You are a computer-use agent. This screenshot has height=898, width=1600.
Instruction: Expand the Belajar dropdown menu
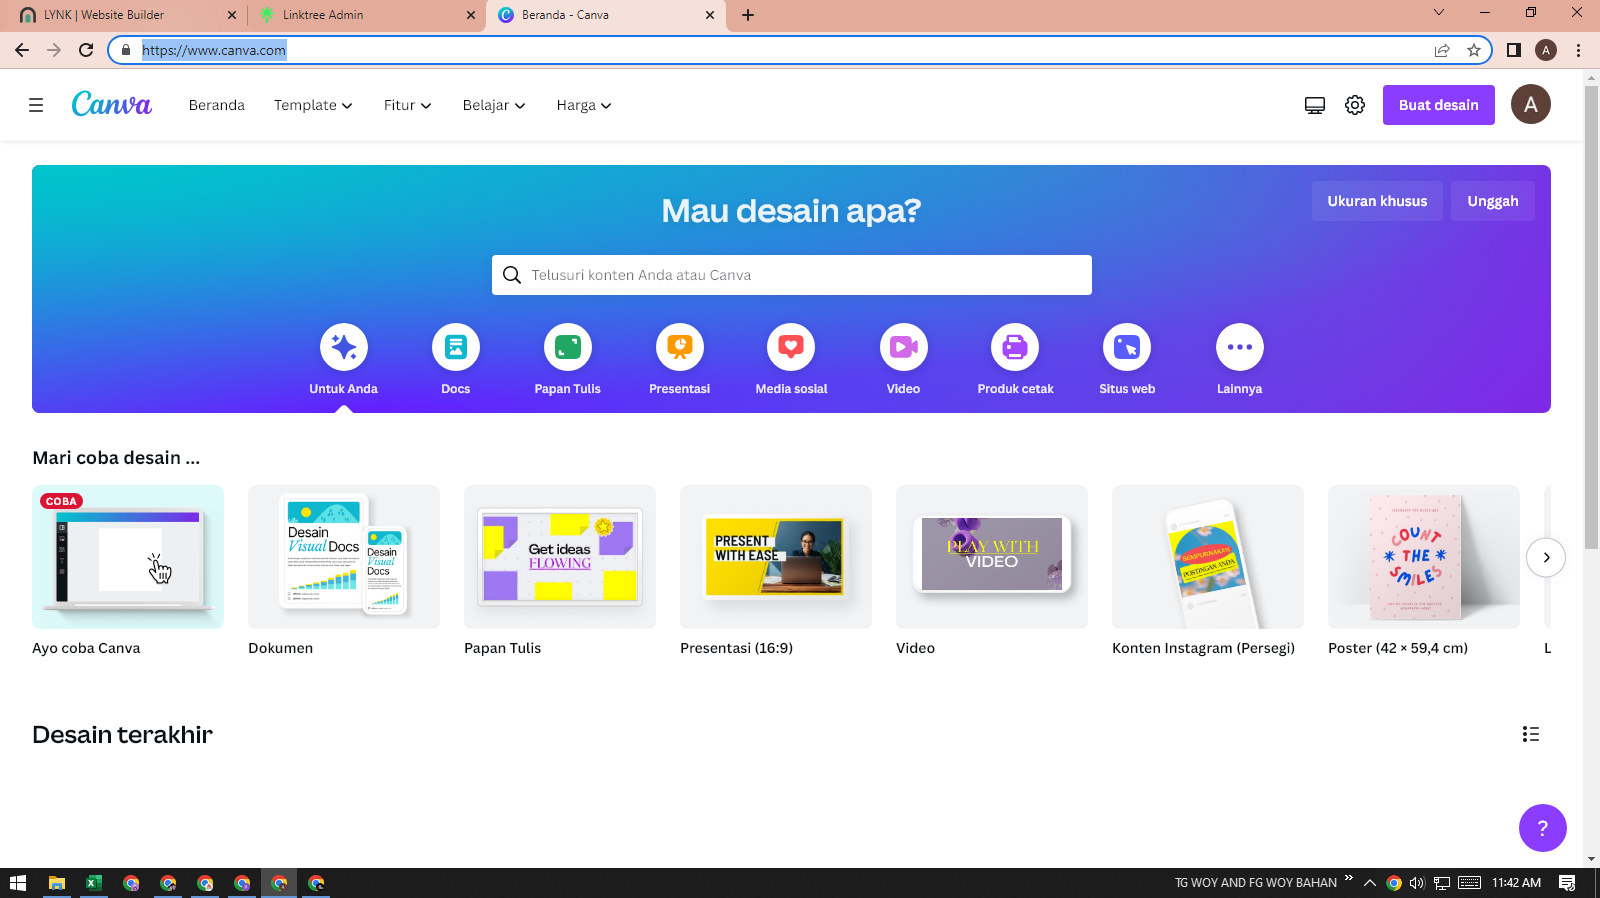pos(494,105)
